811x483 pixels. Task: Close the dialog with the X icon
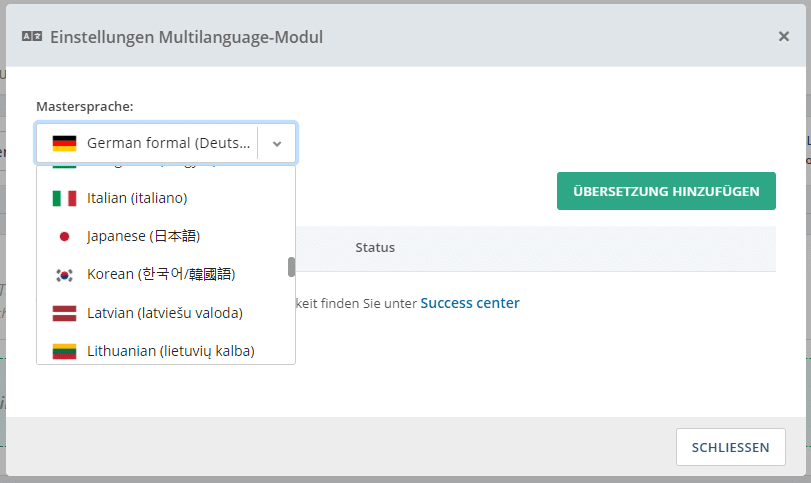pyautogui.click(x=783, y=36)
